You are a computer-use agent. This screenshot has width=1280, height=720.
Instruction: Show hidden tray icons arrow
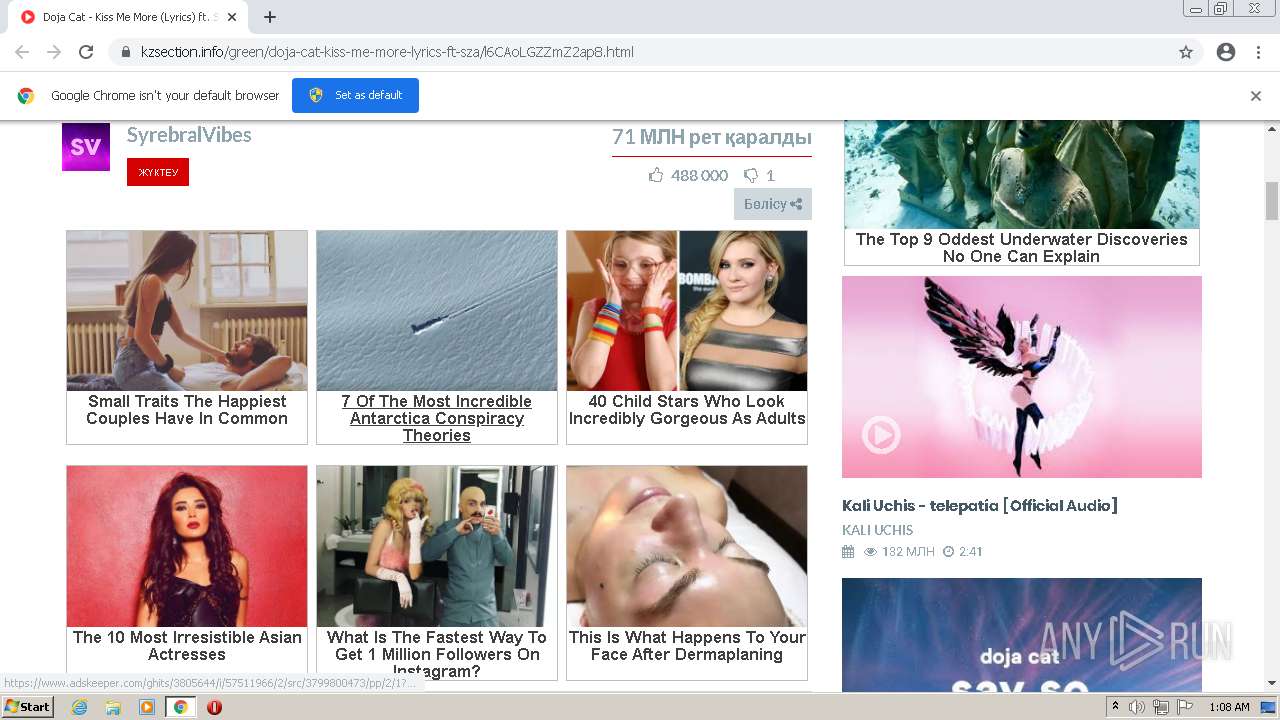coord(1116,707)
